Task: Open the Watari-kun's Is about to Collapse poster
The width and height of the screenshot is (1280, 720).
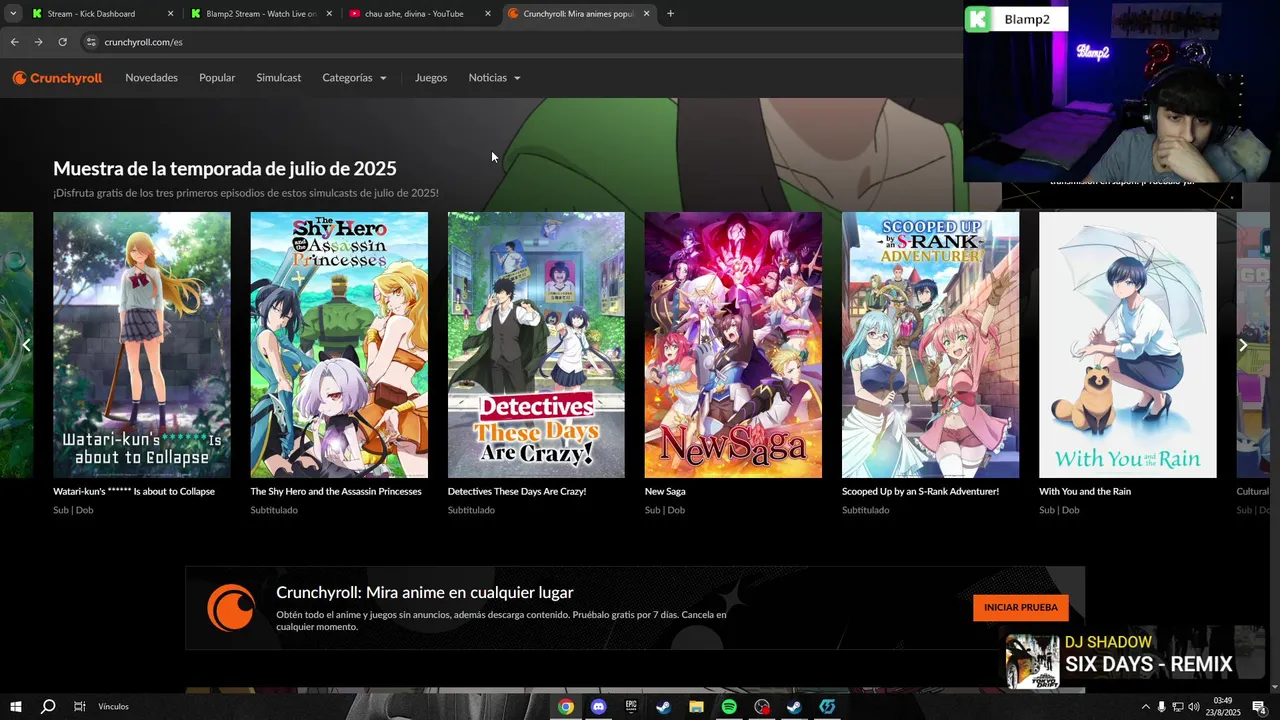Action: (x=142, y=345)
